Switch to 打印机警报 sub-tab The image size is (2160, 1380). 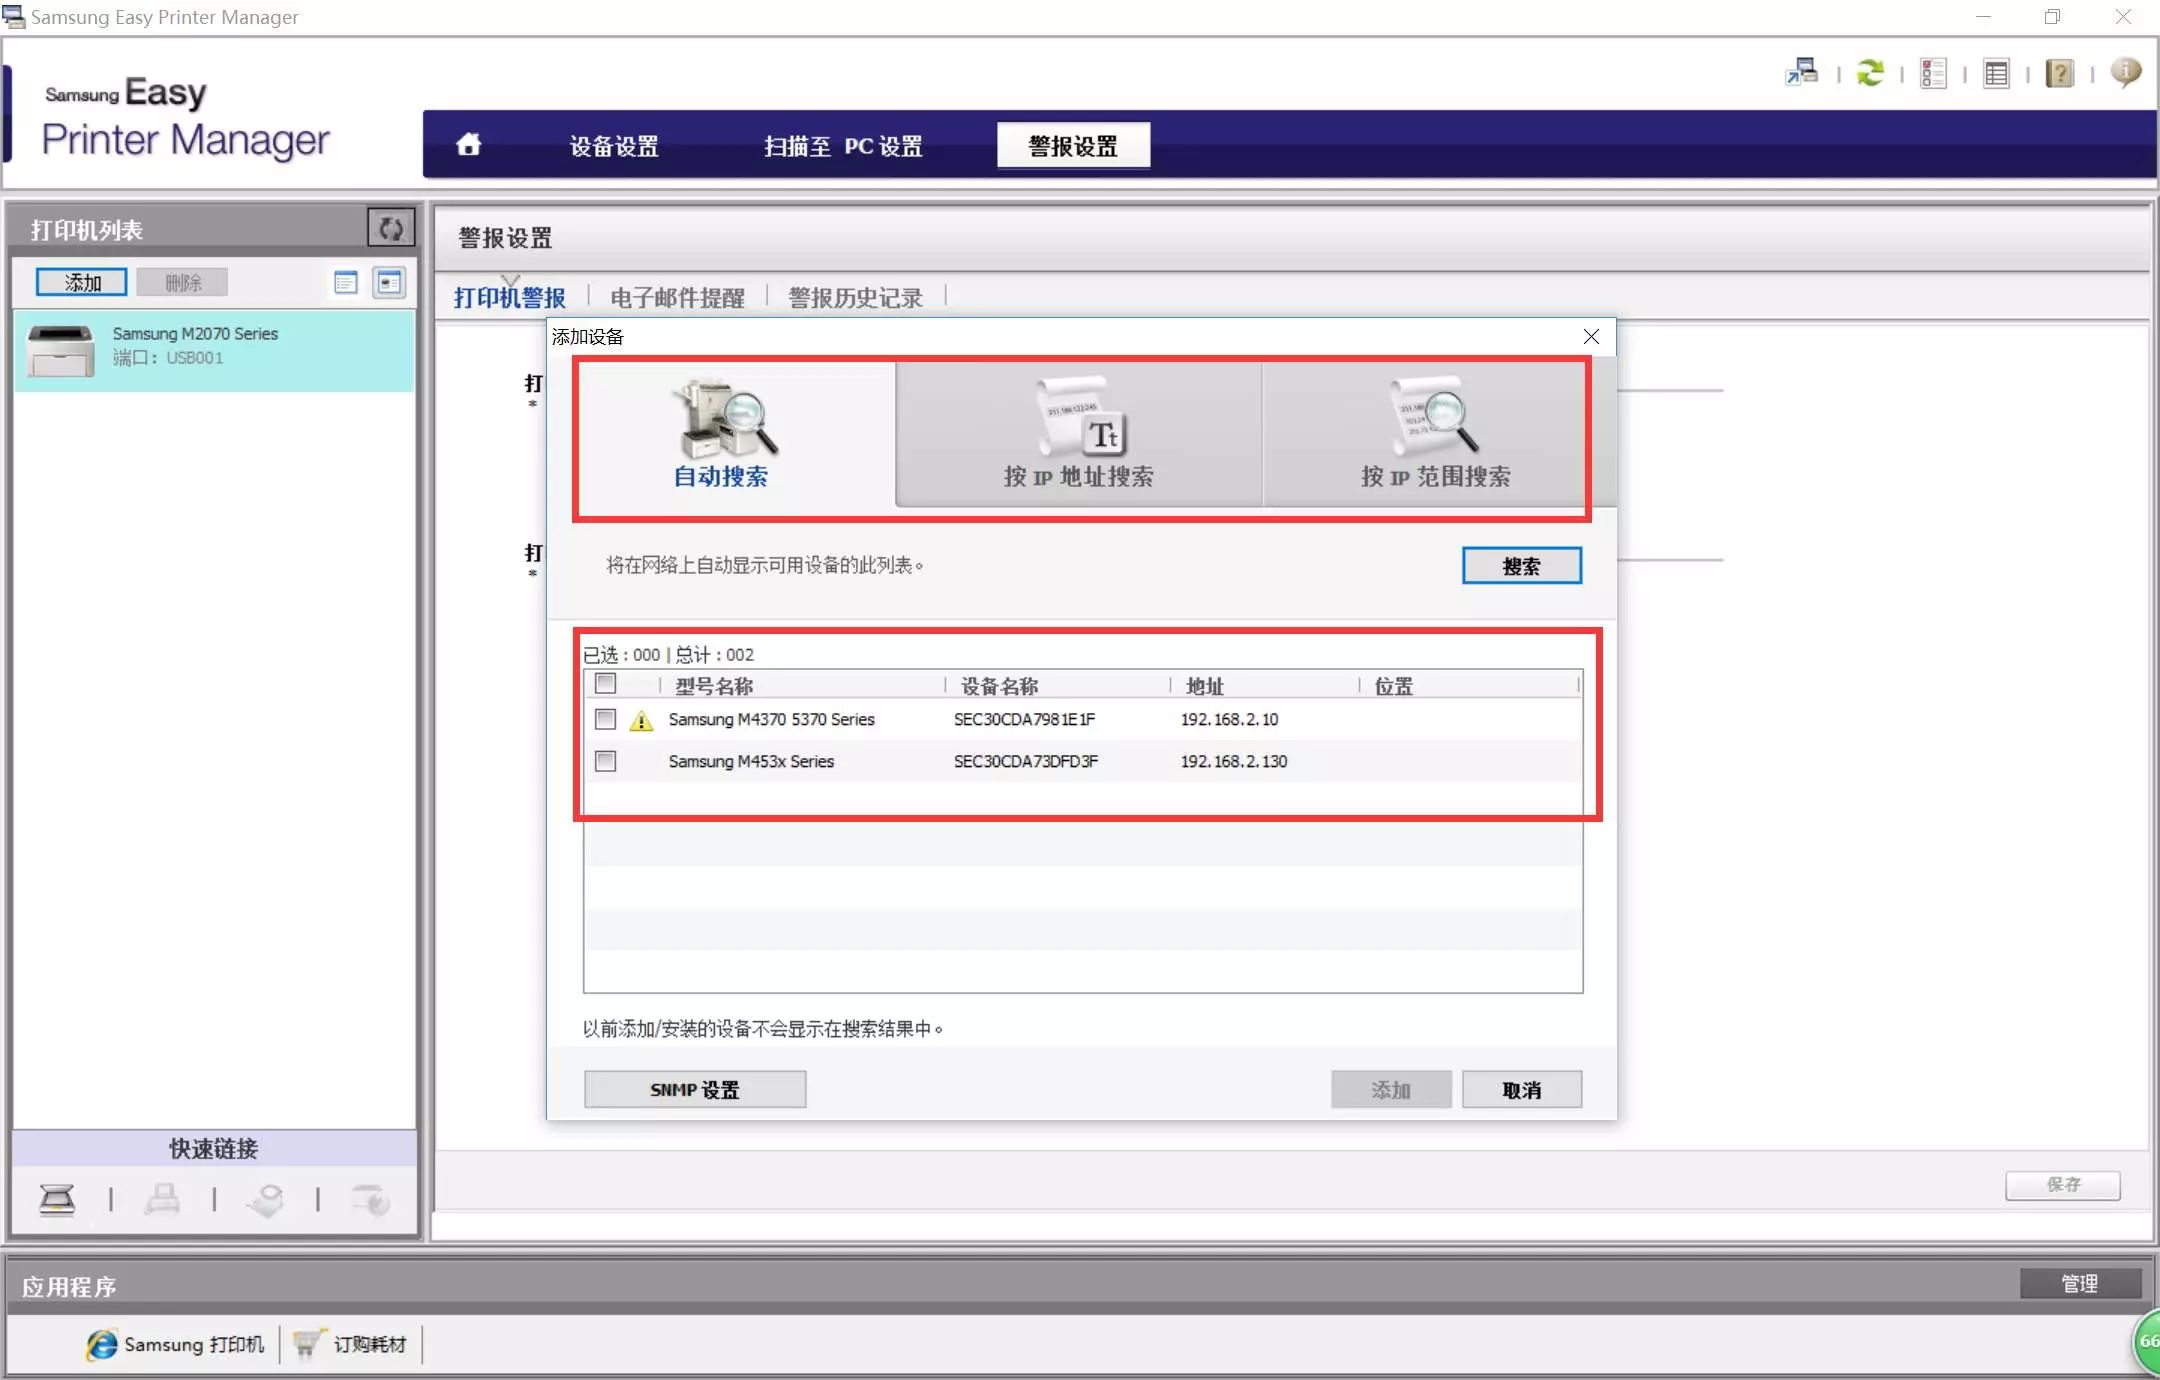click(x=510, y=297)
